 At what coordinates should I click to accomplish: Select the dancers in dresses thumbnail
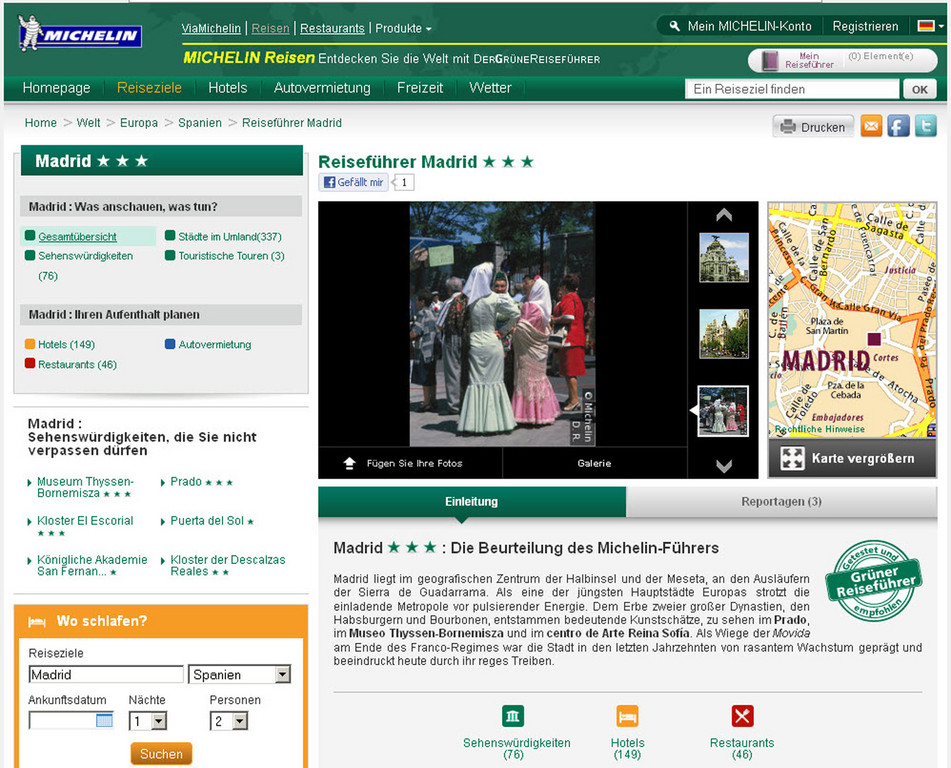[x=723, y=411]
